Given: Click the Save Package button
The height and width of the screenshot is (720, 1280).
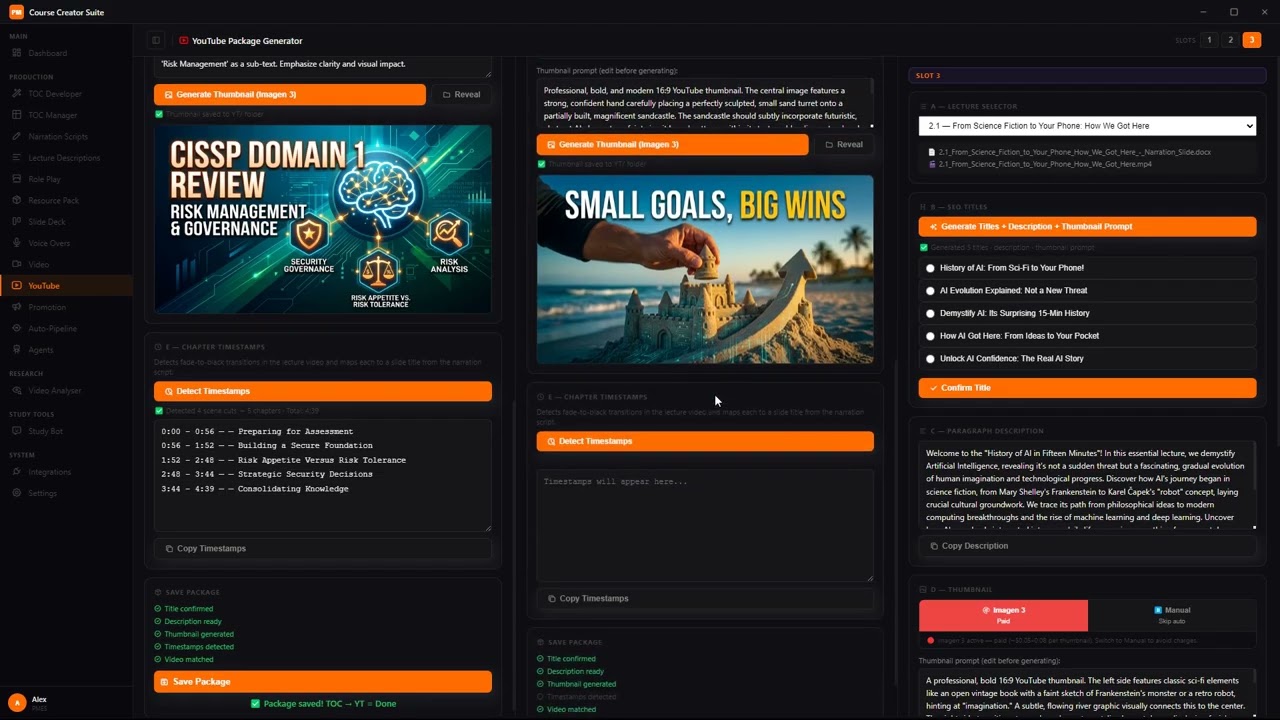Looking at the screenshot, I should pyautogui.click(x=323, y=682).
